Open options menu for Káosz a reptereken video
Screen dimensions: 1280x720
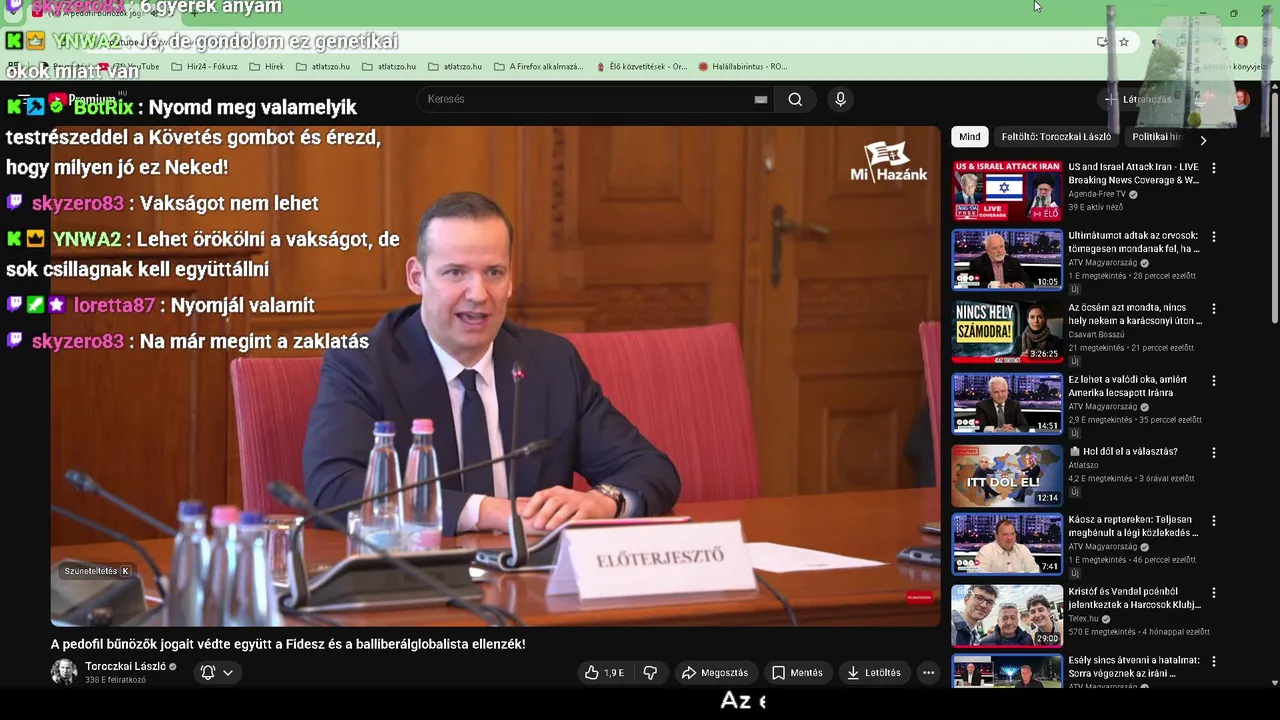(1214, 521)
